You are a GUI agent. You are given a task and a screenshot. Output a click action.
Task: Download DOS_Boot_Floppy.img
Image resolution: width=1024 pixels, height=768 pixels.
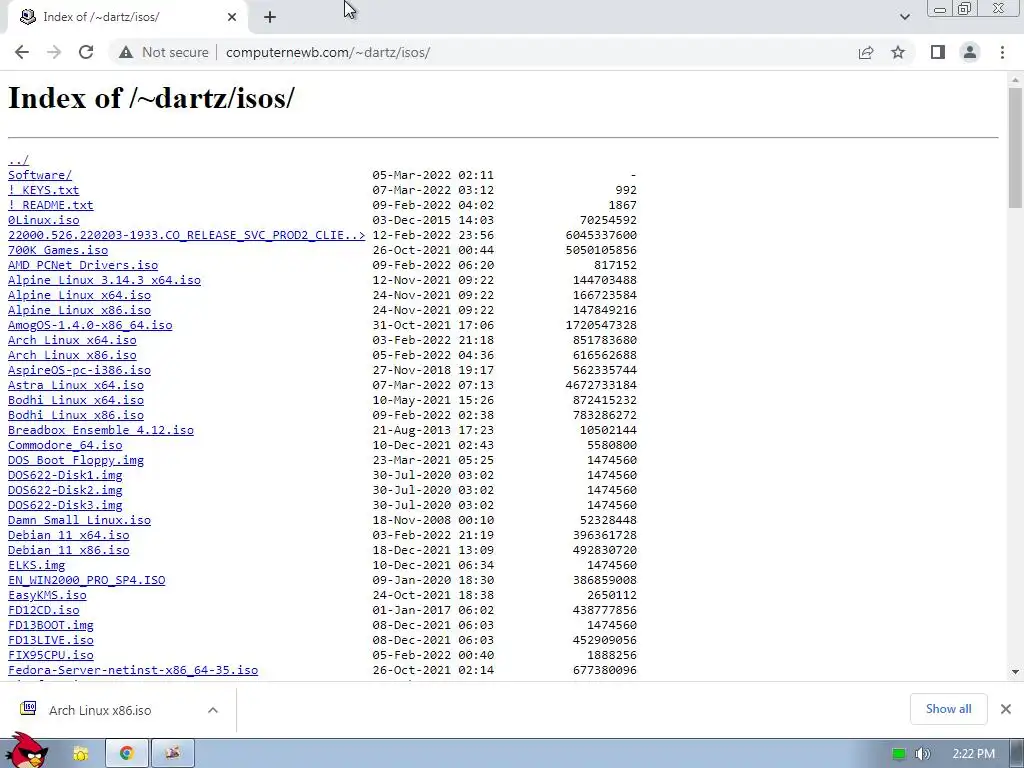coord(76,460)
